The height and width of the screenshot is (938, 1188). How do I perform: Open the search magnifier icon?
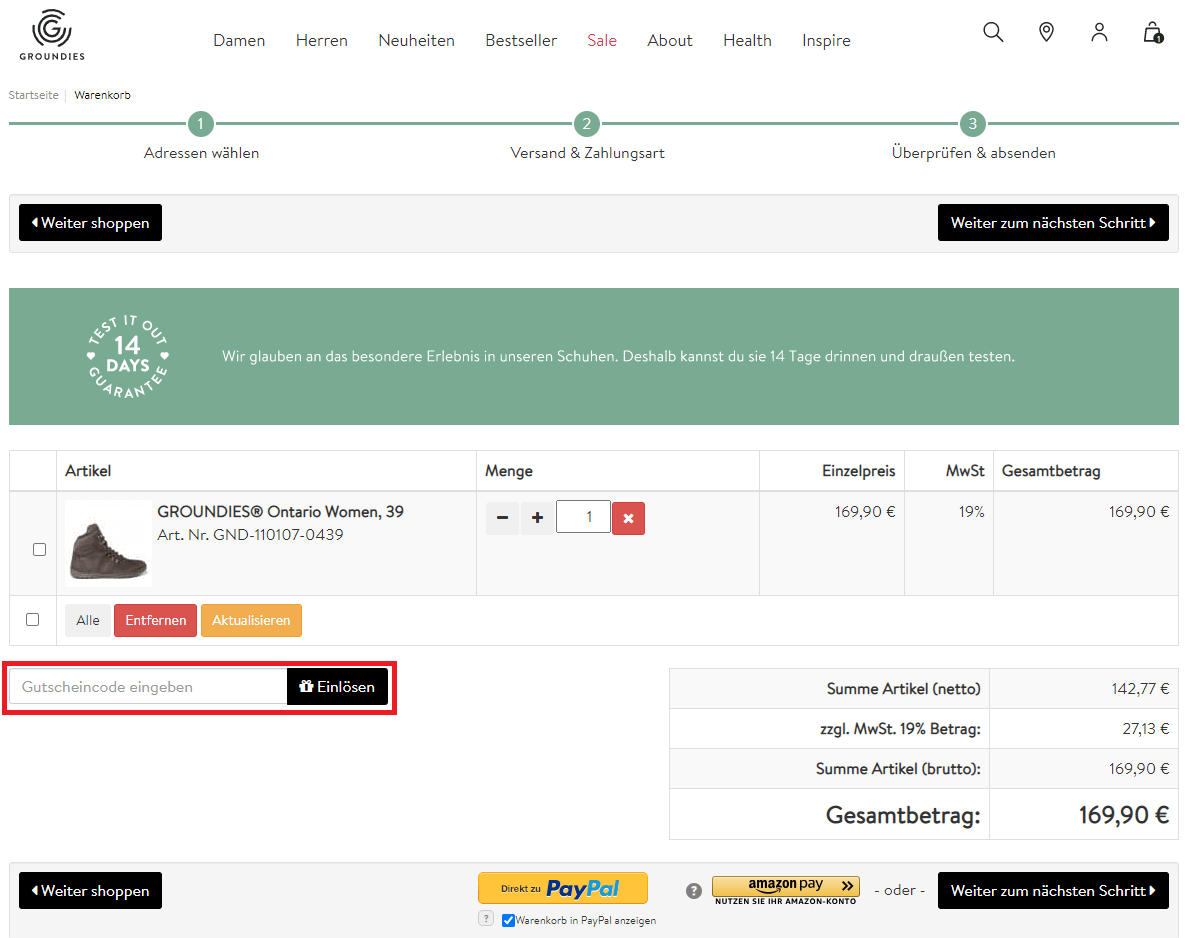tap(993, 32)
